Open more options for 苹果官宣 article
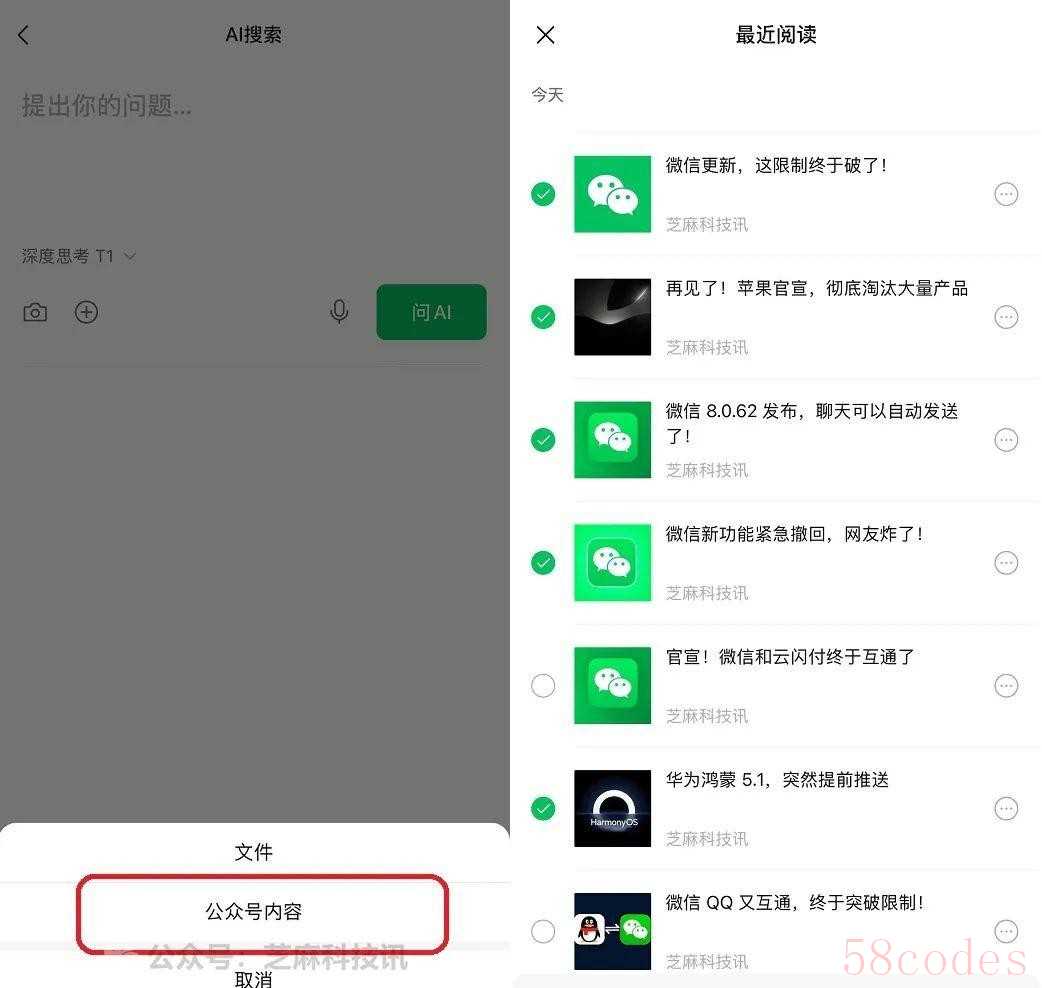Image resolution: width=1042 pixels, height=988 pixels. (1006, 317)
